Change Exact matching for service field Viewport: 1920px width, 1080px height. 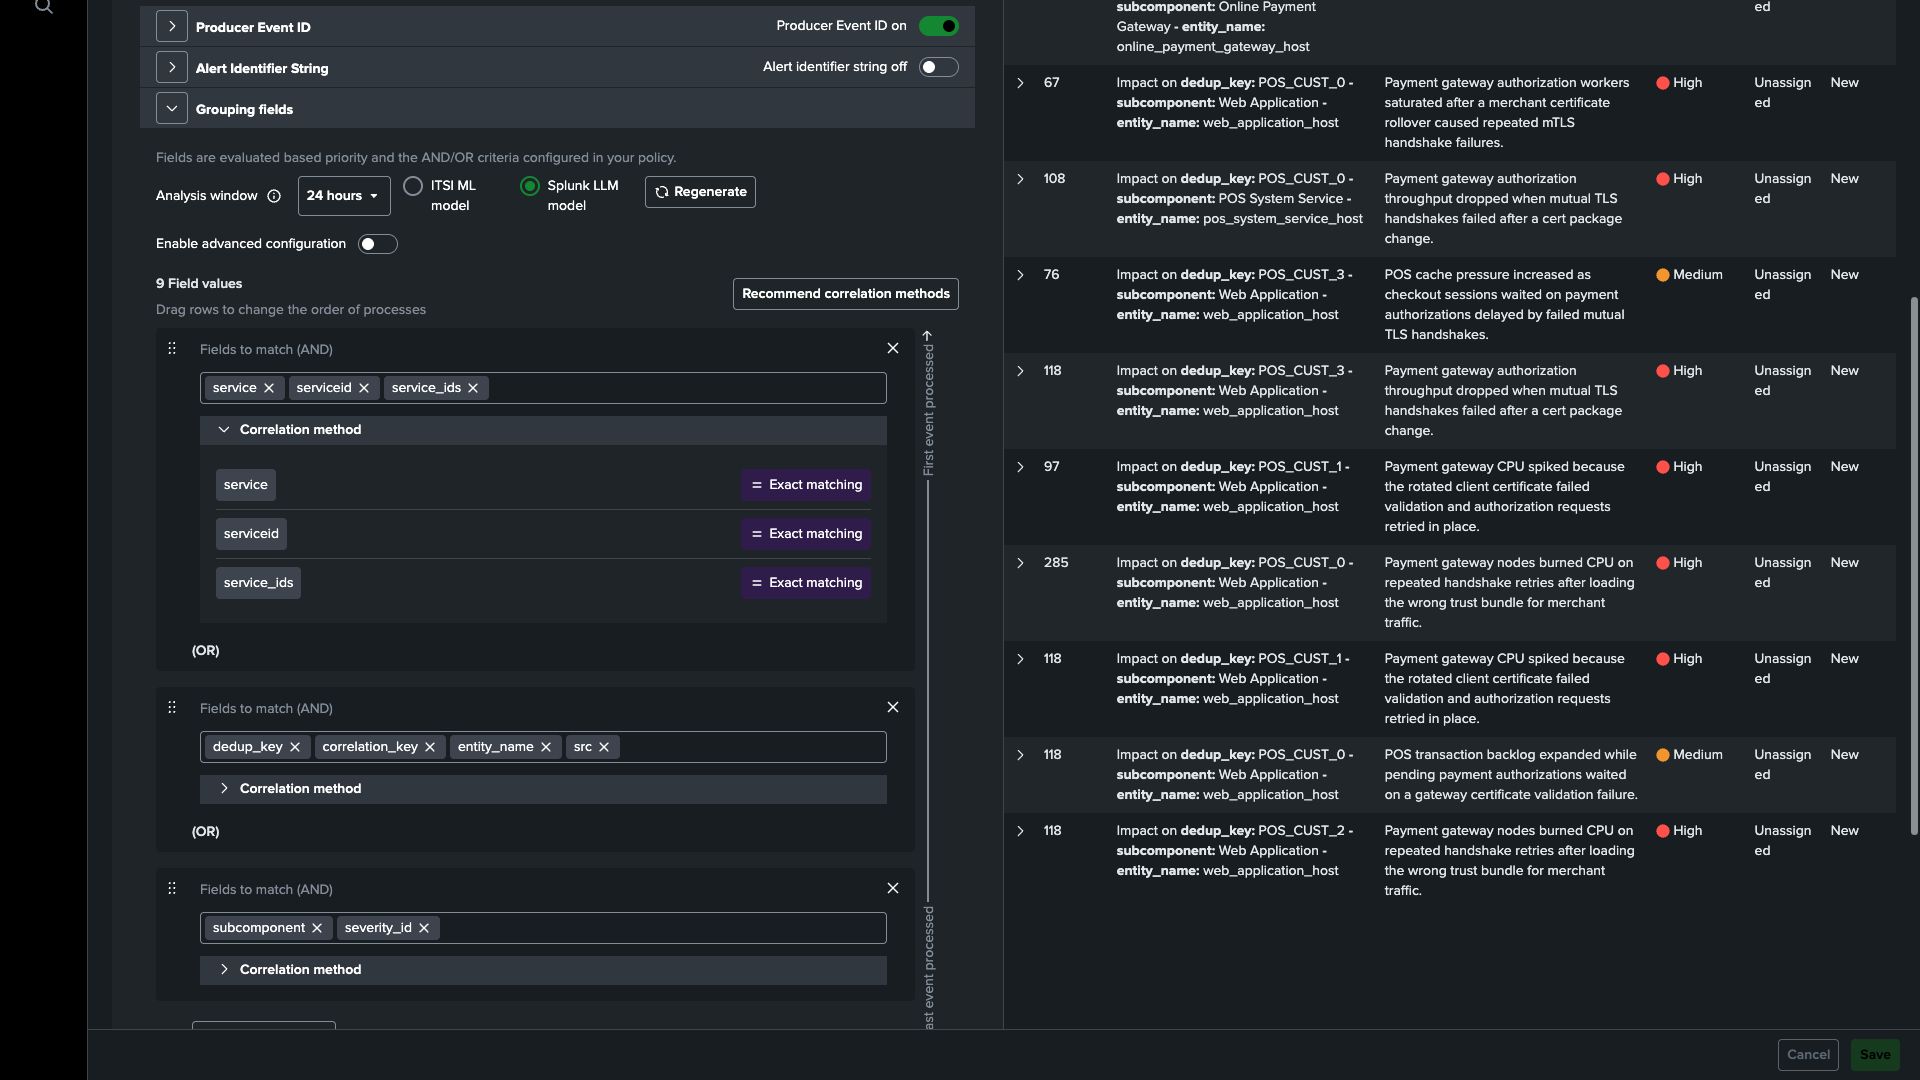click(x=806, y=485)
